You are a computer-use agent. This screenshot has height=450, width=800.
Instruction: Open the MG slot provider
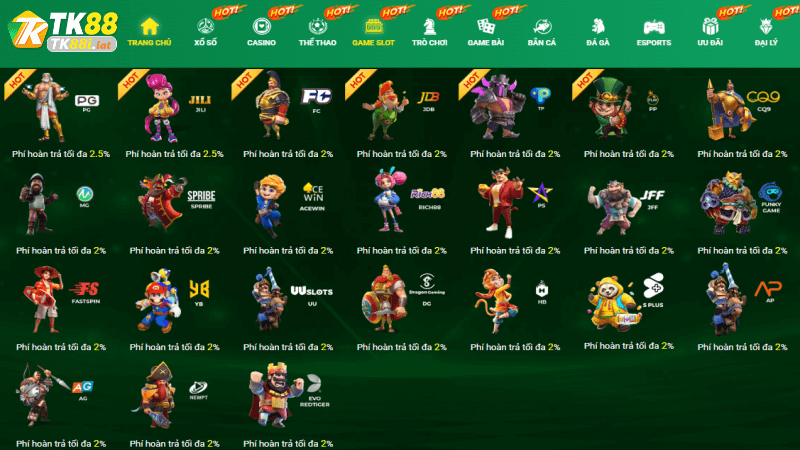tap(61, 212)
